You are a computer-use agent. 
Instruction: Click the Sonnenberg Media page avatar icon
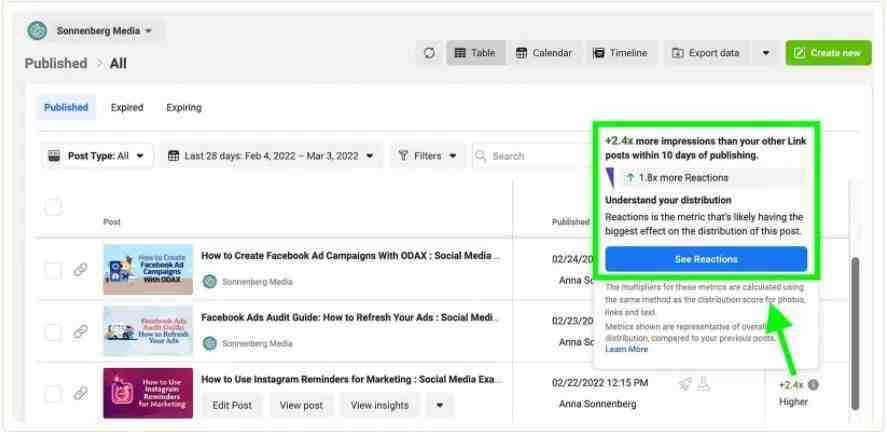37,31
